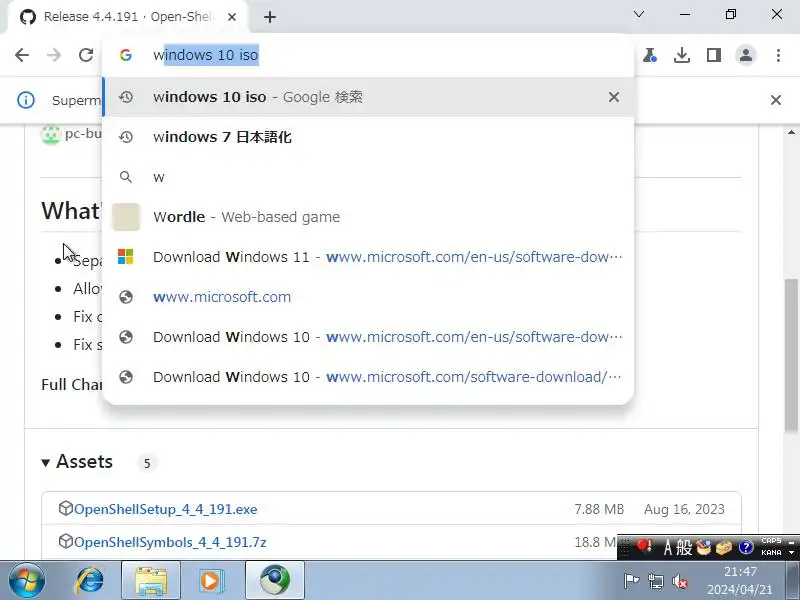This screenshot has height=600, width=800.
Task: Click the Assets count badge 5
Action: coord(147,463)
